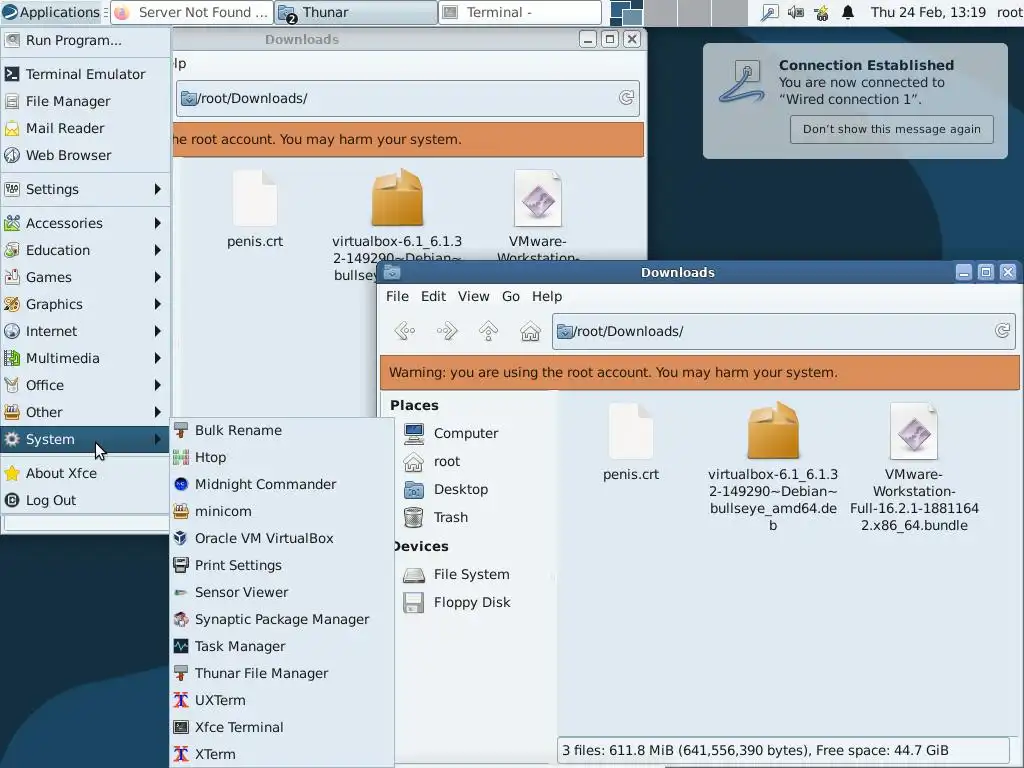Viewport: 1024px width, 768px height.
Task: Open Mail Reader
Action: pos(86,128)
